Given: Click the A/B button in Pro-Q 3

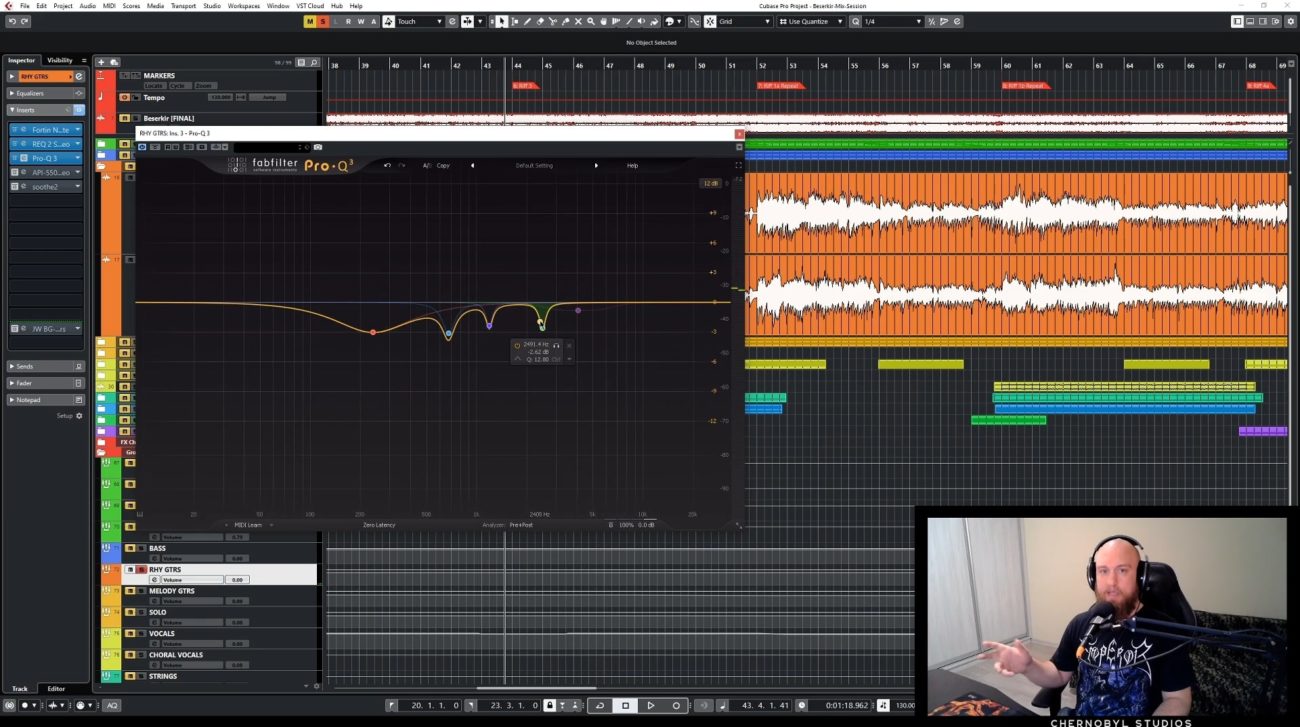Looking at the screenshot, I should (x=427, y=165).
